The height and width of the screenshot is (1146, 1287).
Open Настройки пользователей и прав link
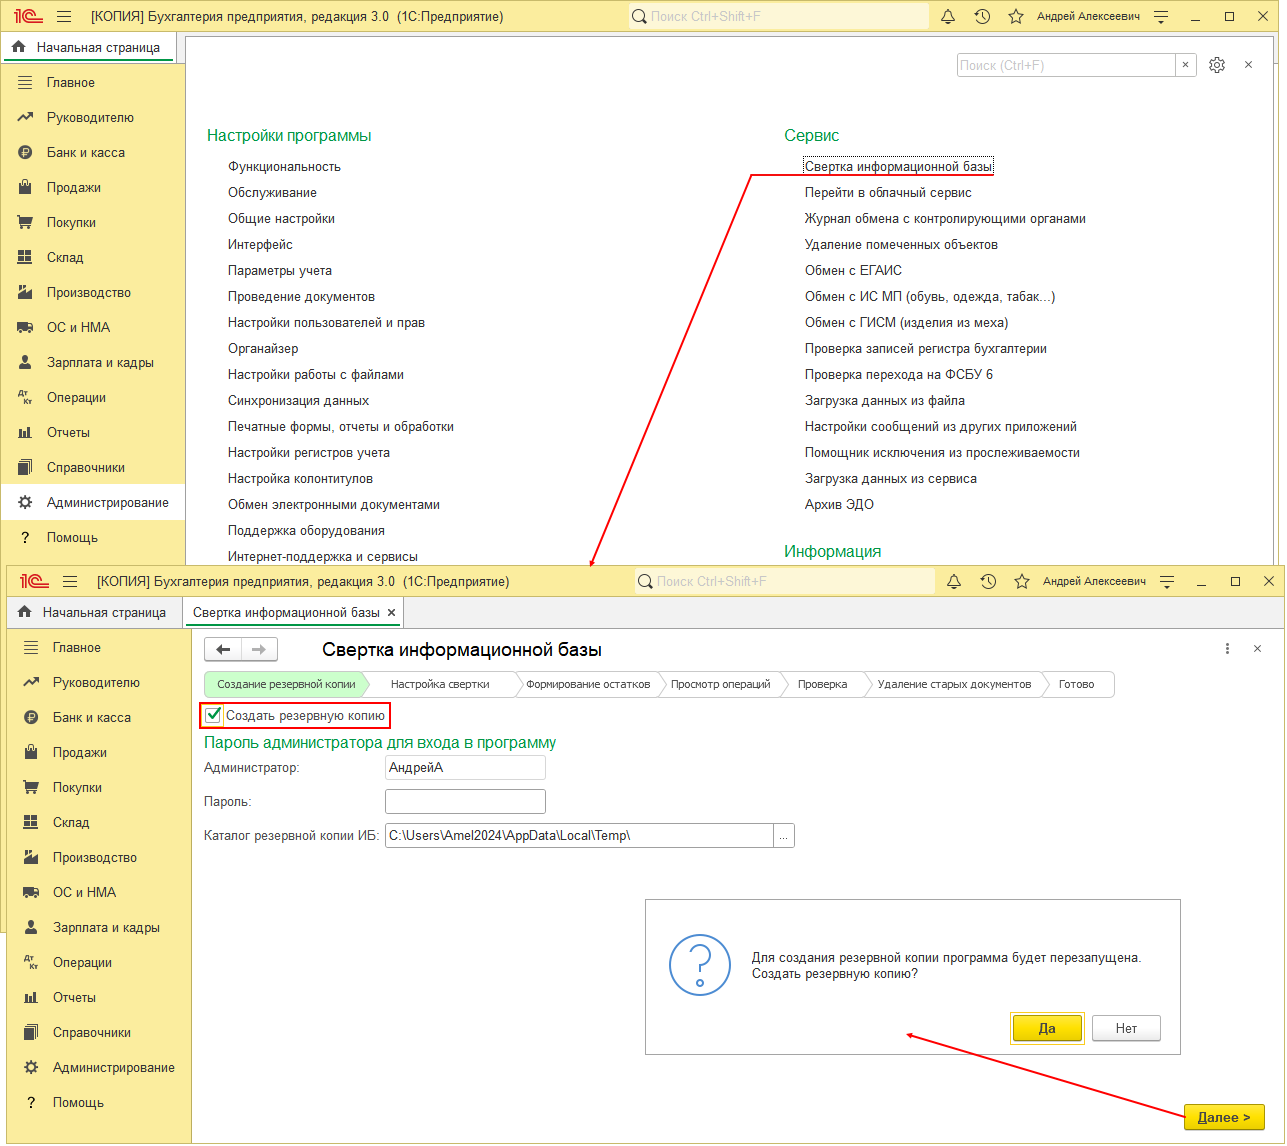click(x=326, y=323)
